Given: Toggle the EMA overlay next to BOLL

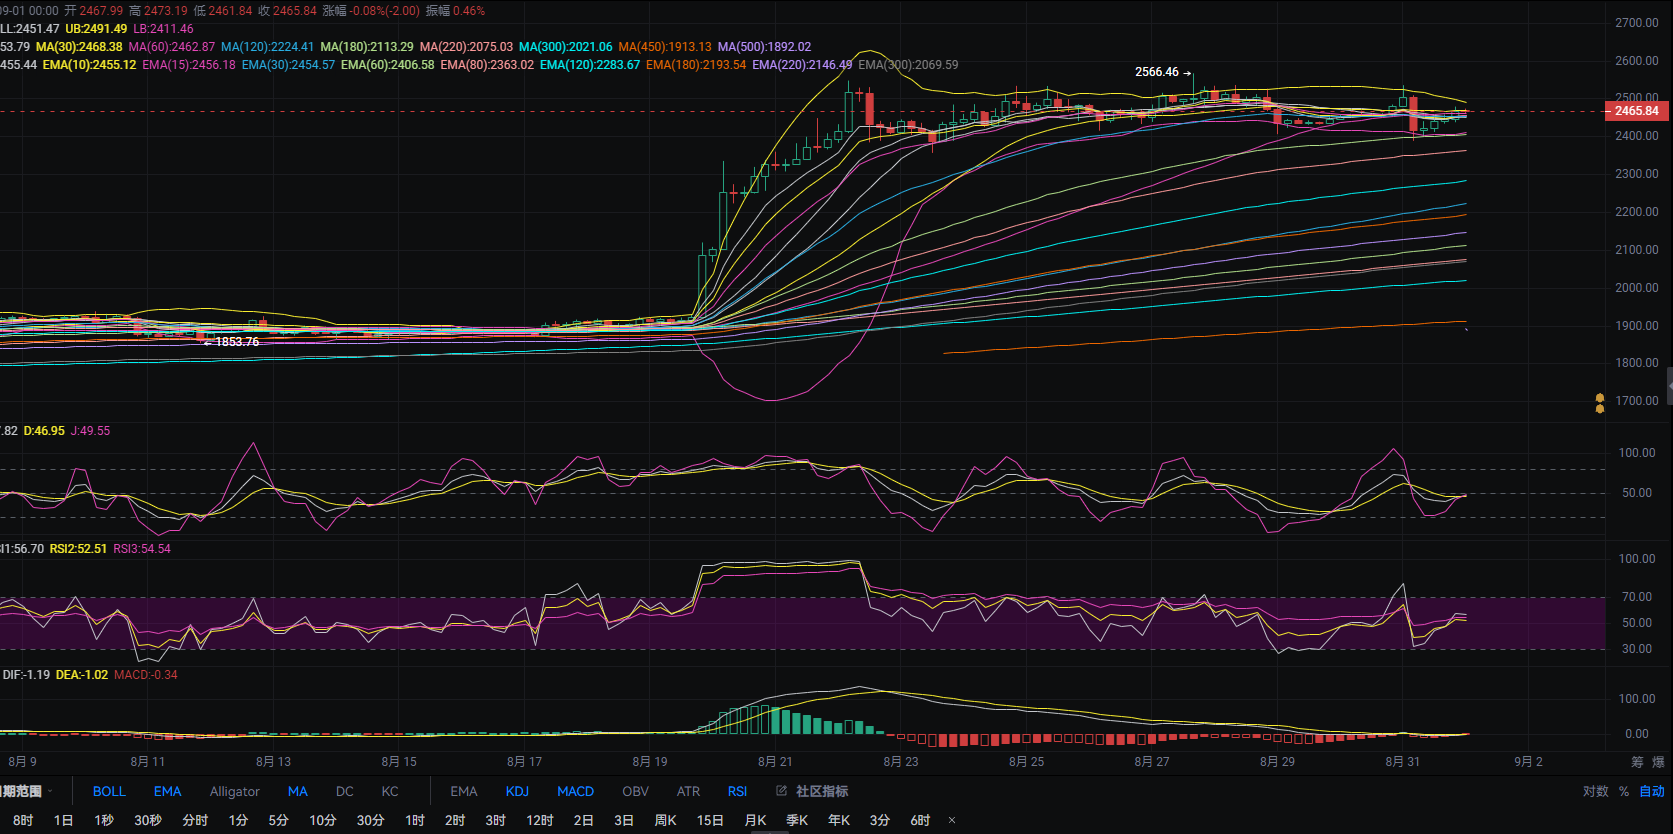Looking at the screenshot, I should [167, 791].
